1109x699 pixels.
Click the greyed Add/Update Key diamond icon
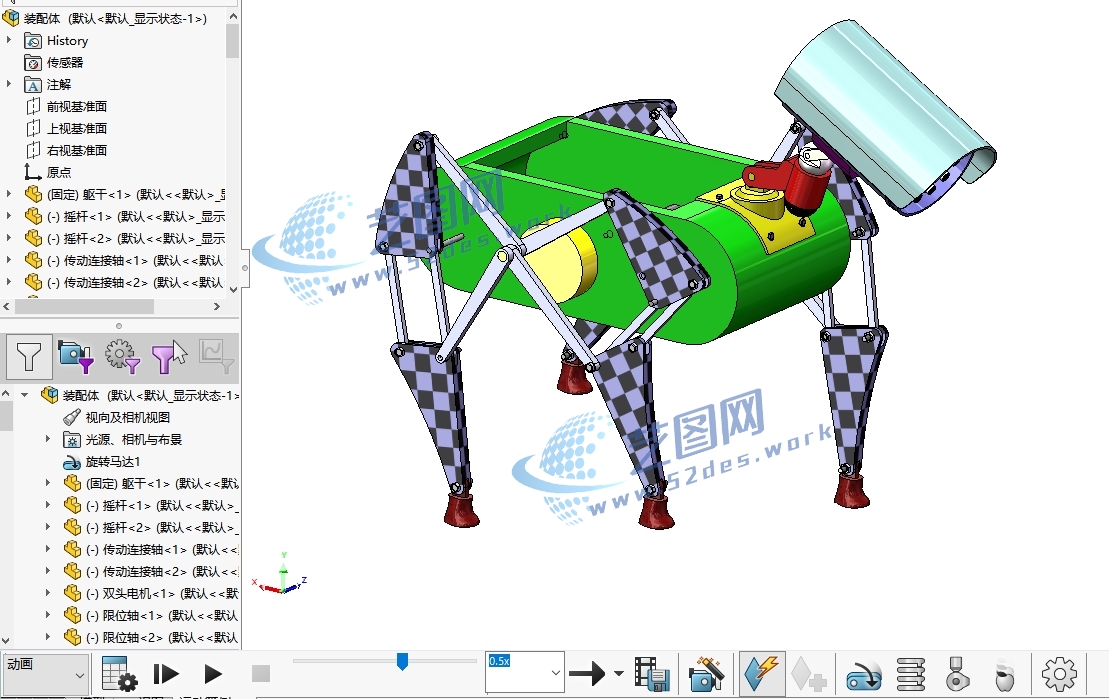(808, 674)
